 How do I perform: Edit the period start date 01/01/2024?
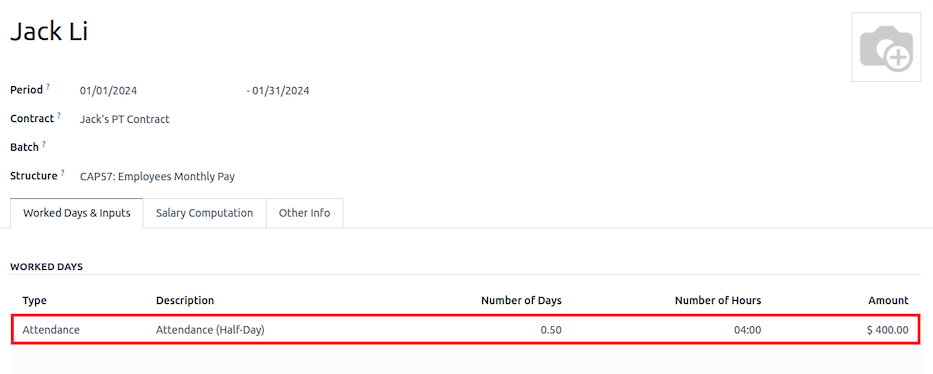pos(108,91)
